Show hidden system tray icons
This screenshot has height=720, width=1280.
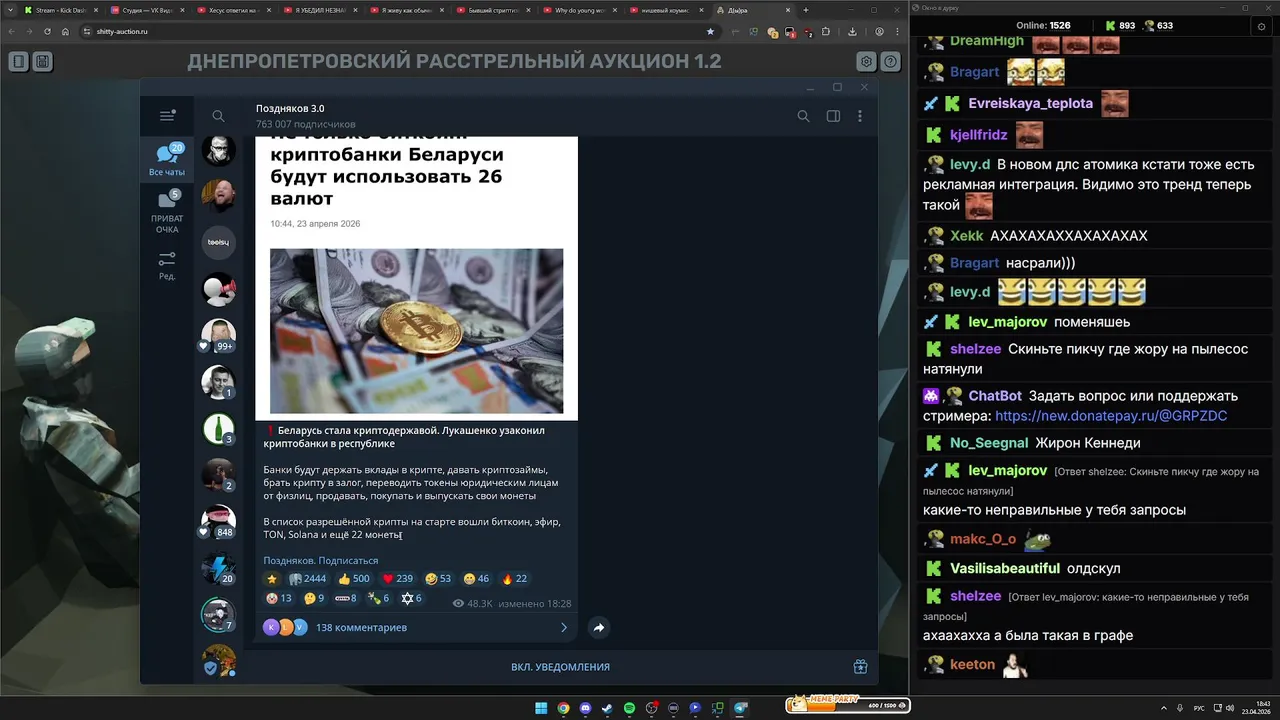click(1165, 708)
